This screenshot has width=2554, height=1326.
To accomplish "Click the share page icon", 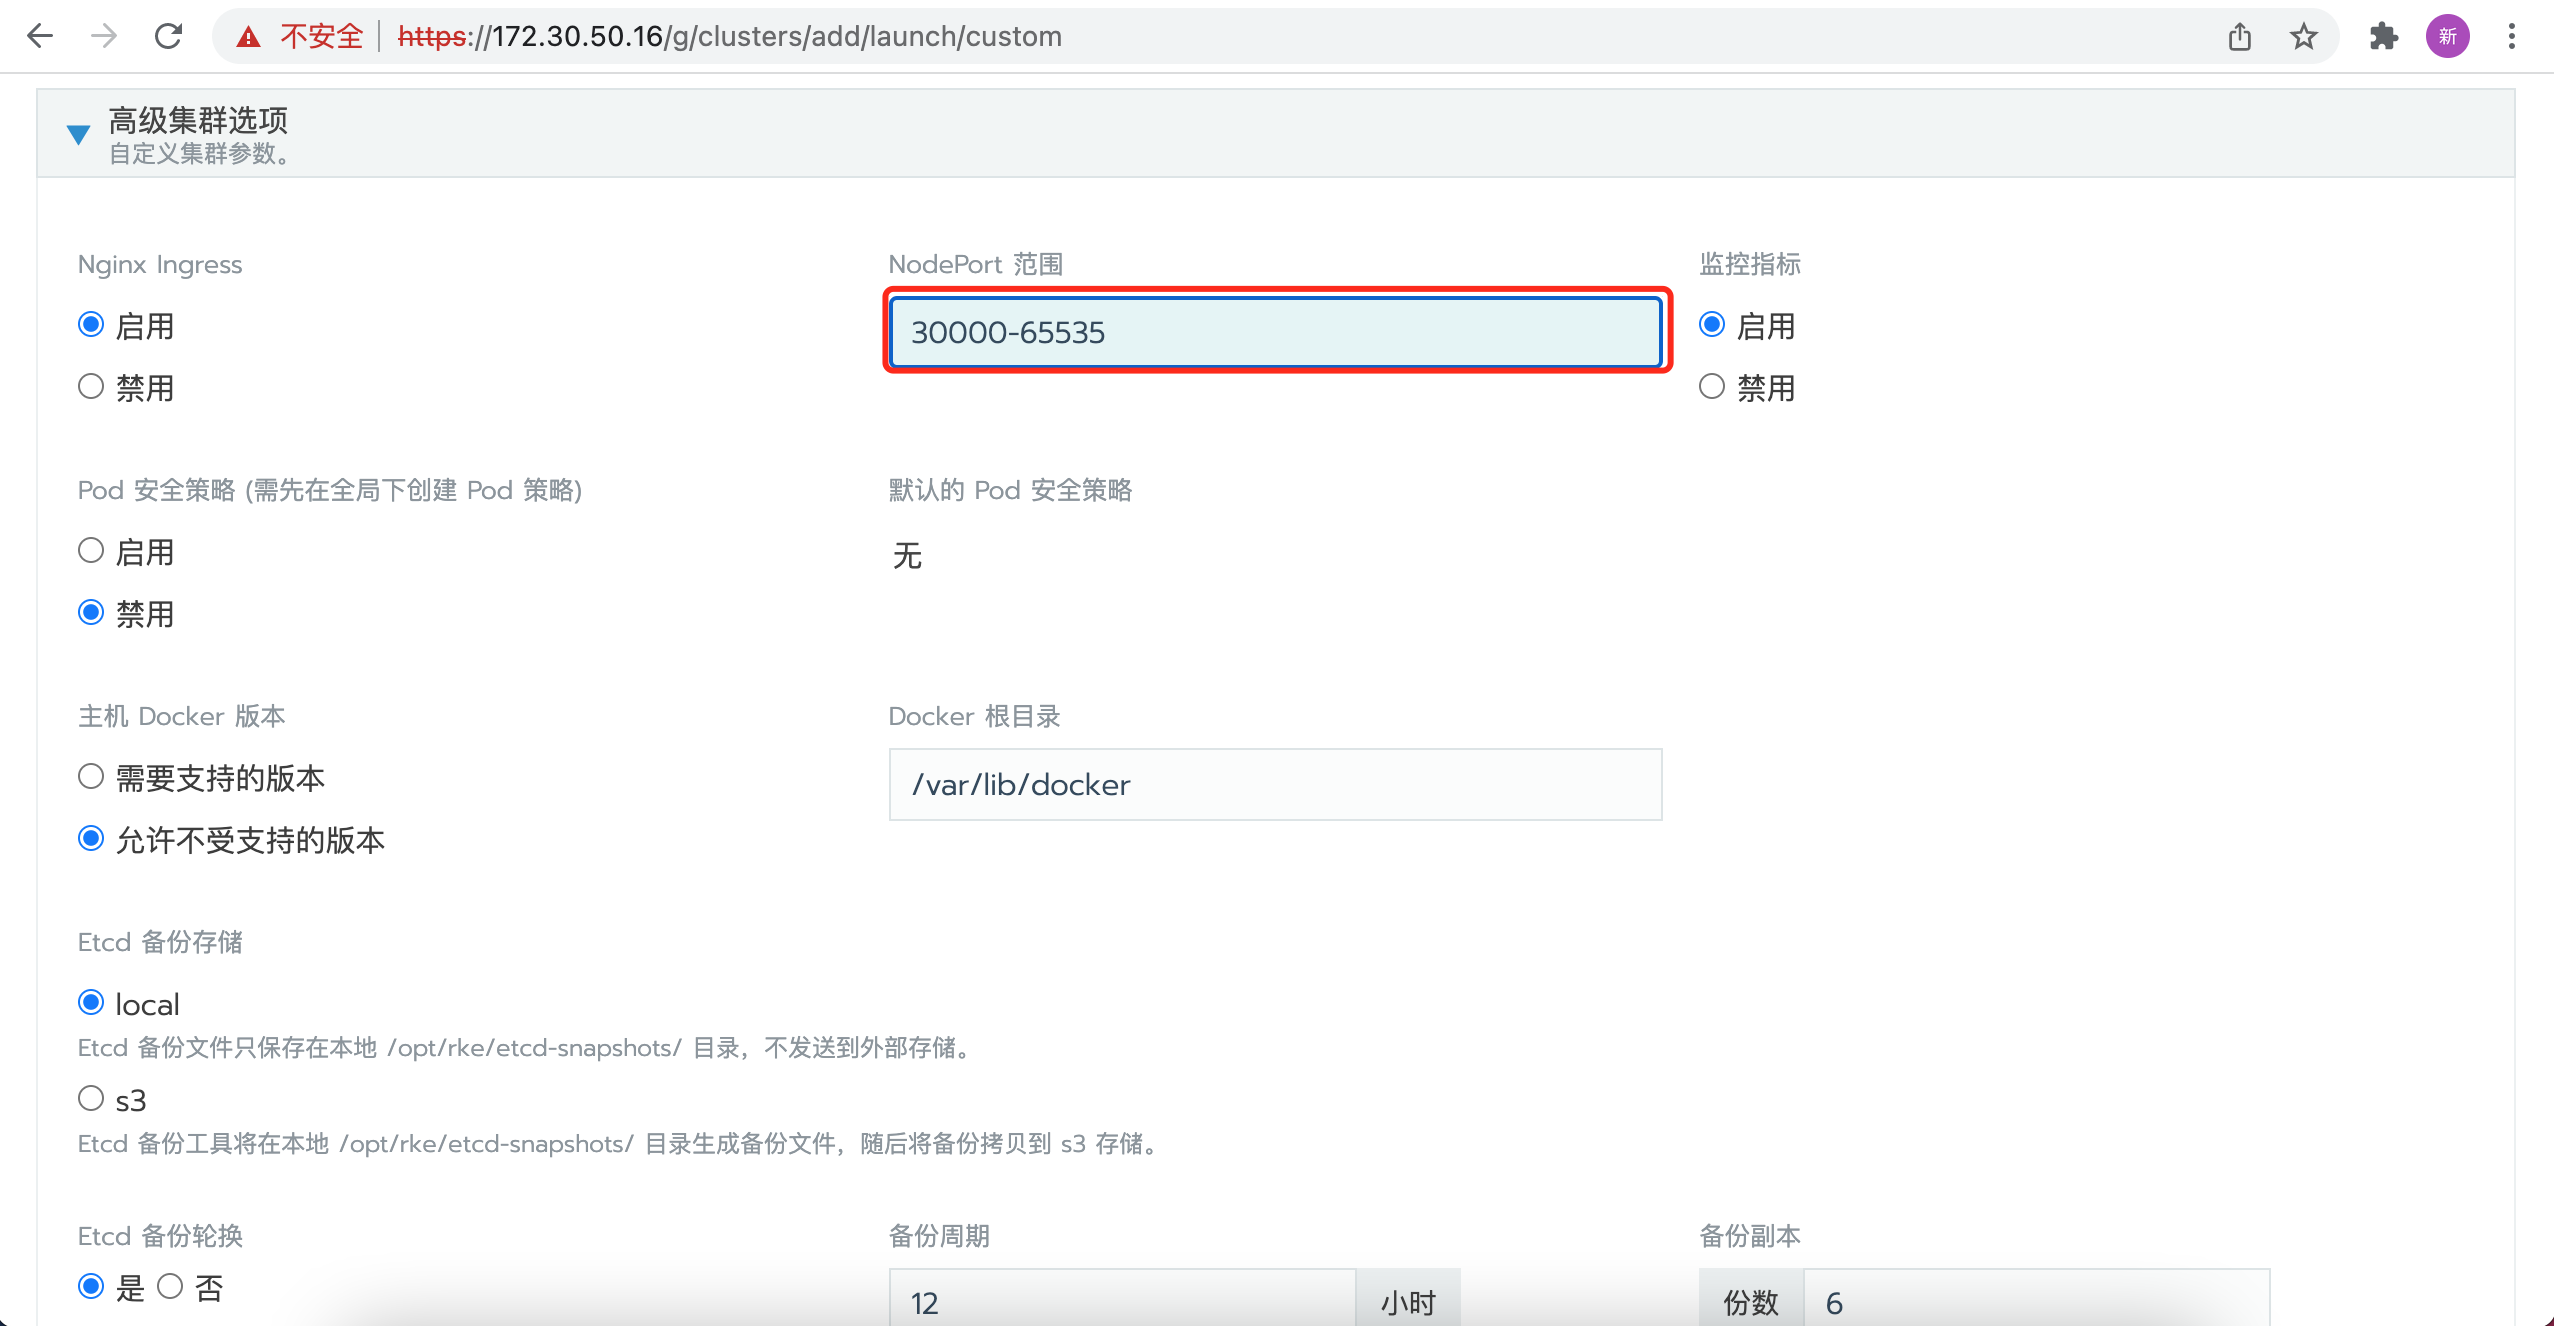I will (x=2240, y=37).
